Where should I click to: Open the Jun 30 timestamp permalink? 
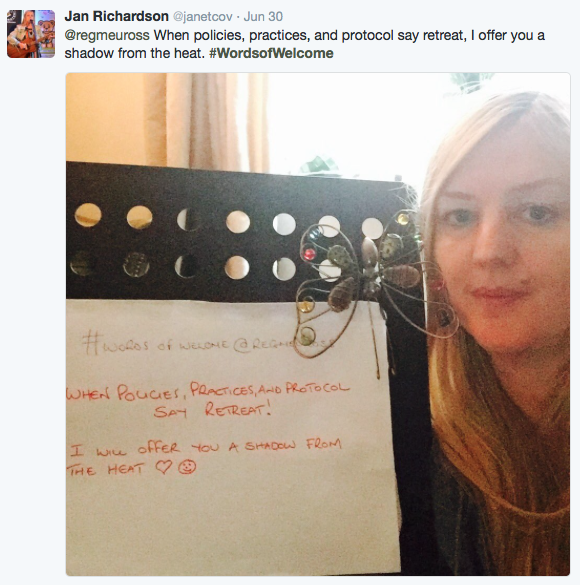263,17
